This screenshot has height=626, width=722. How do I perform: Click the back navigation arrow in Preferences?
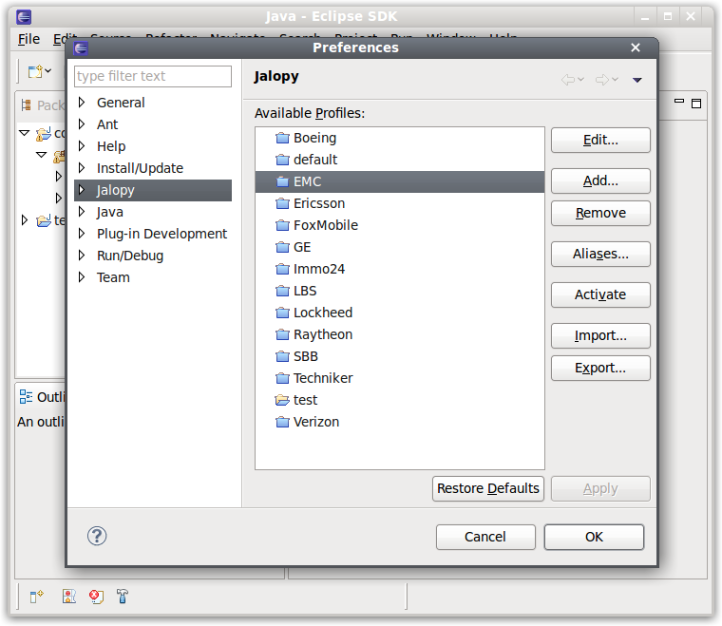[x=568, y=80]
